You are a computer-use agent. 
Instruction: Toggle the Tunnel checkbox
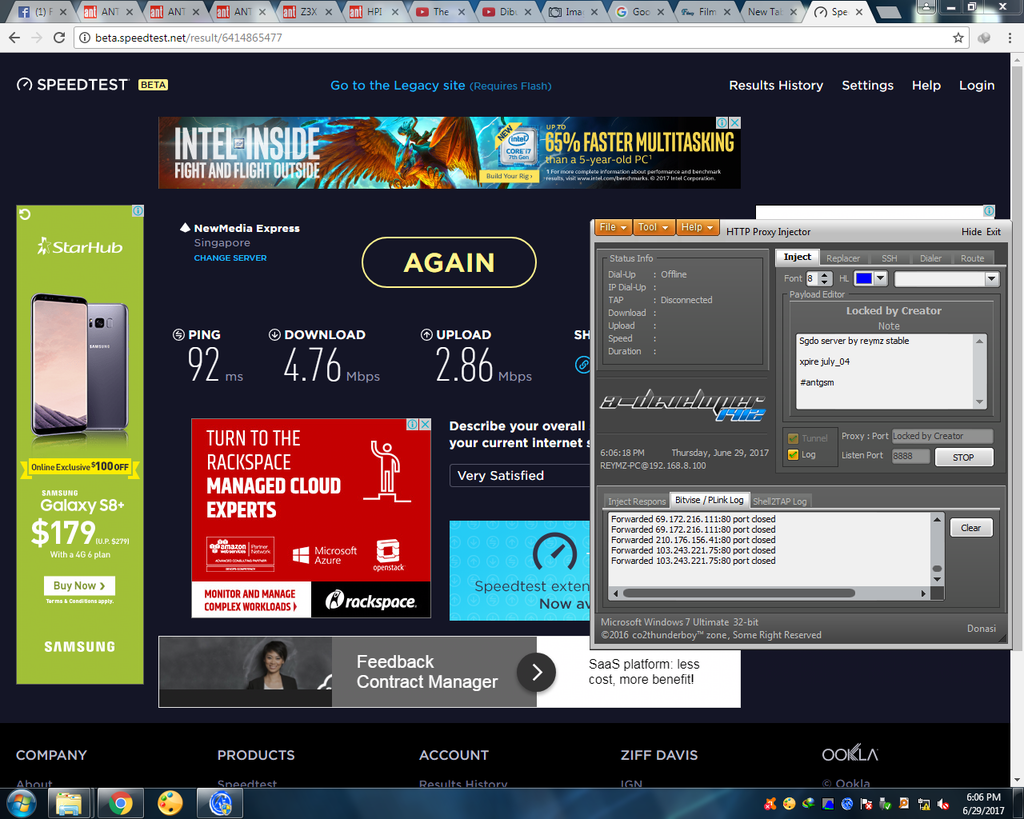[x=793, y=438]
